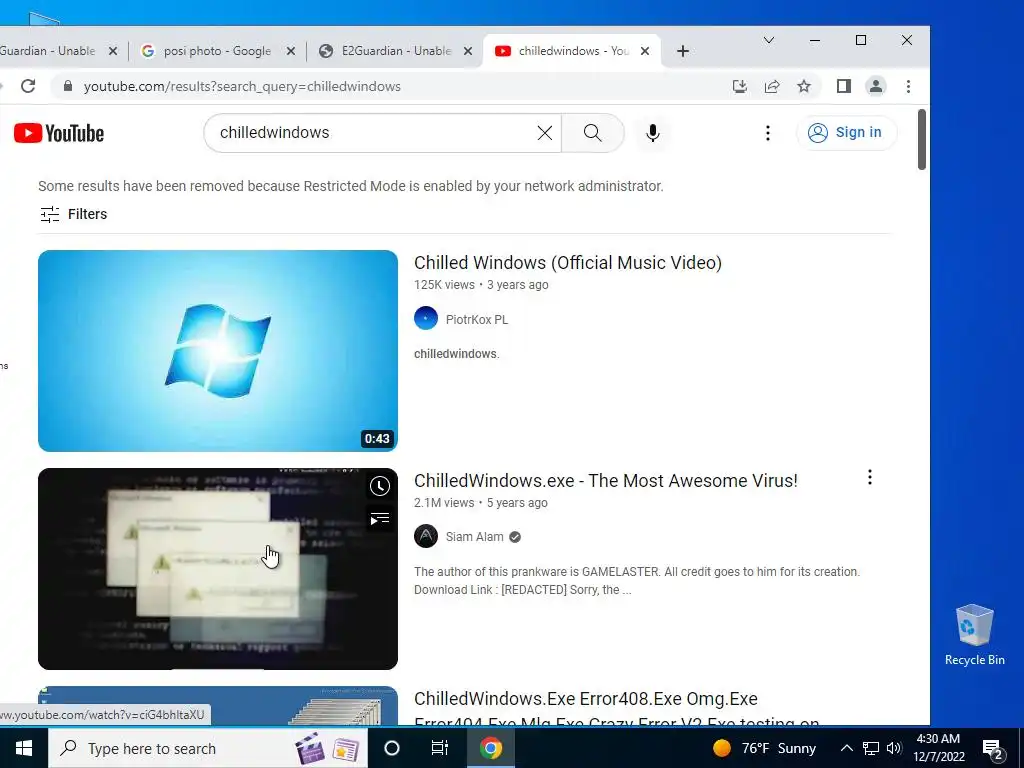This screenshot has height=768, width=1024.
Task: Click the Sign in button
Action: [x=846, y=133]
